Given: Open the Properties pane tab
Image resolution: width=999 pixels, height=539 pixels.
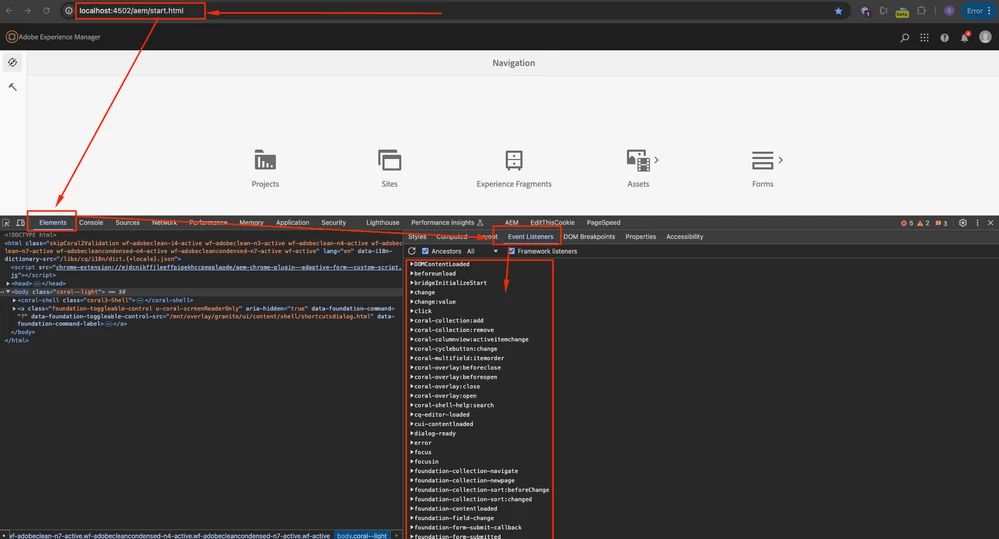Looking at the screenshot, I should tap(640, 236).
